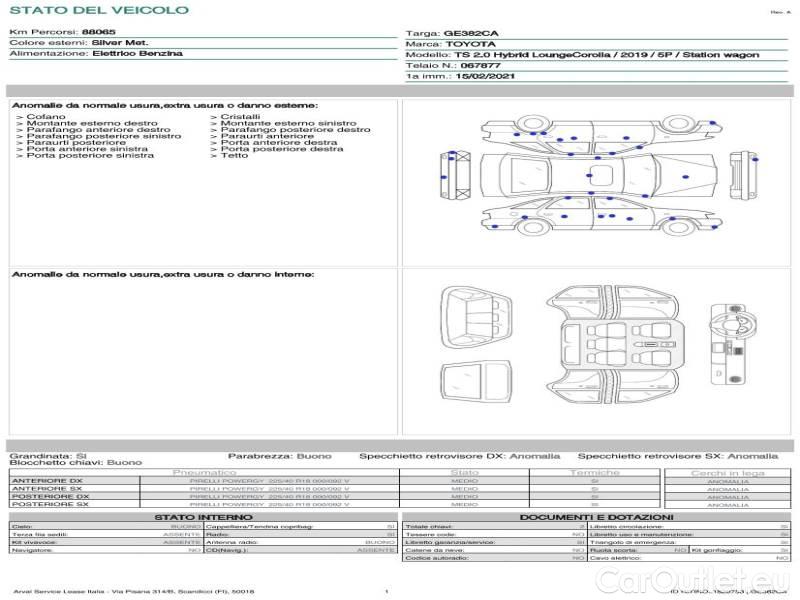Click the open trunk interior diagram
The width and height of the screenshot is (800, 600).
476,318
